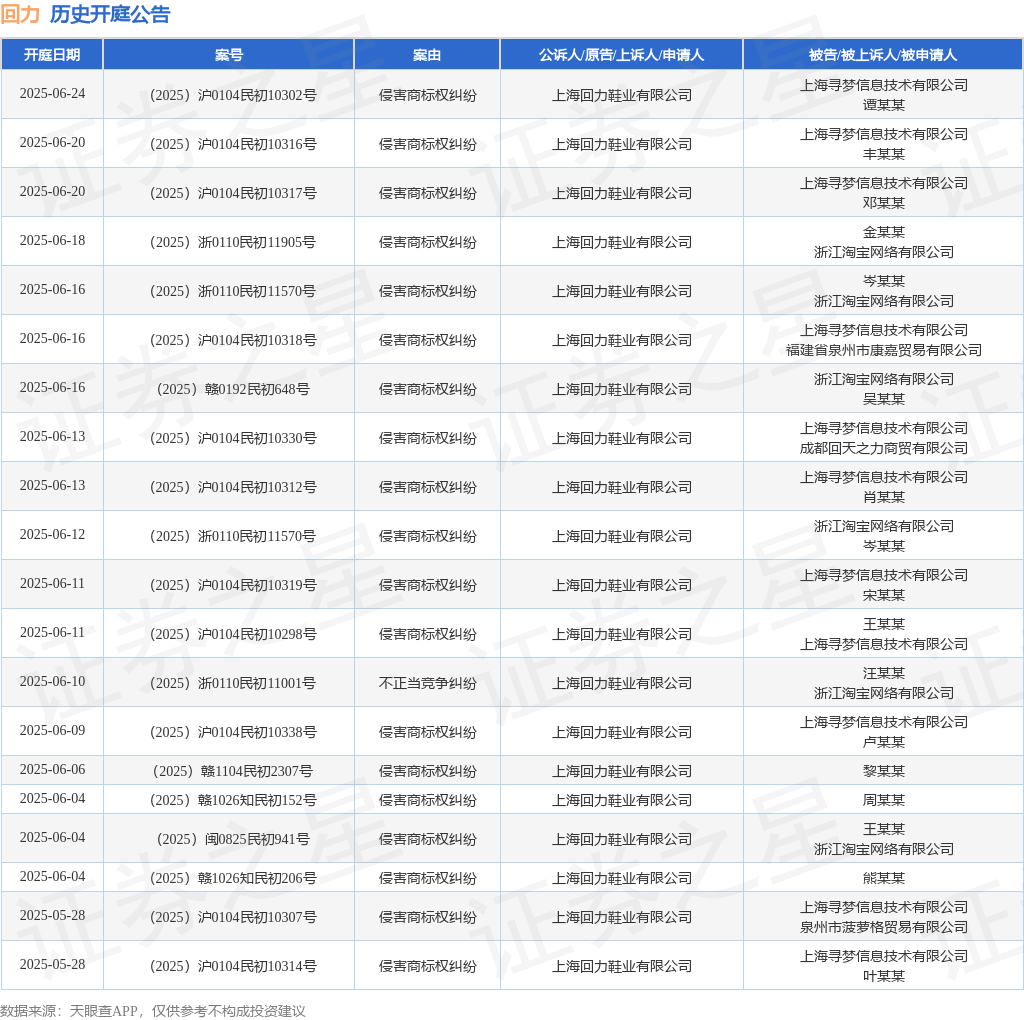This screenshot has width=1024, height=1020.
Task: Click defendant name 周某某
Action: click(x=884, y=800)
